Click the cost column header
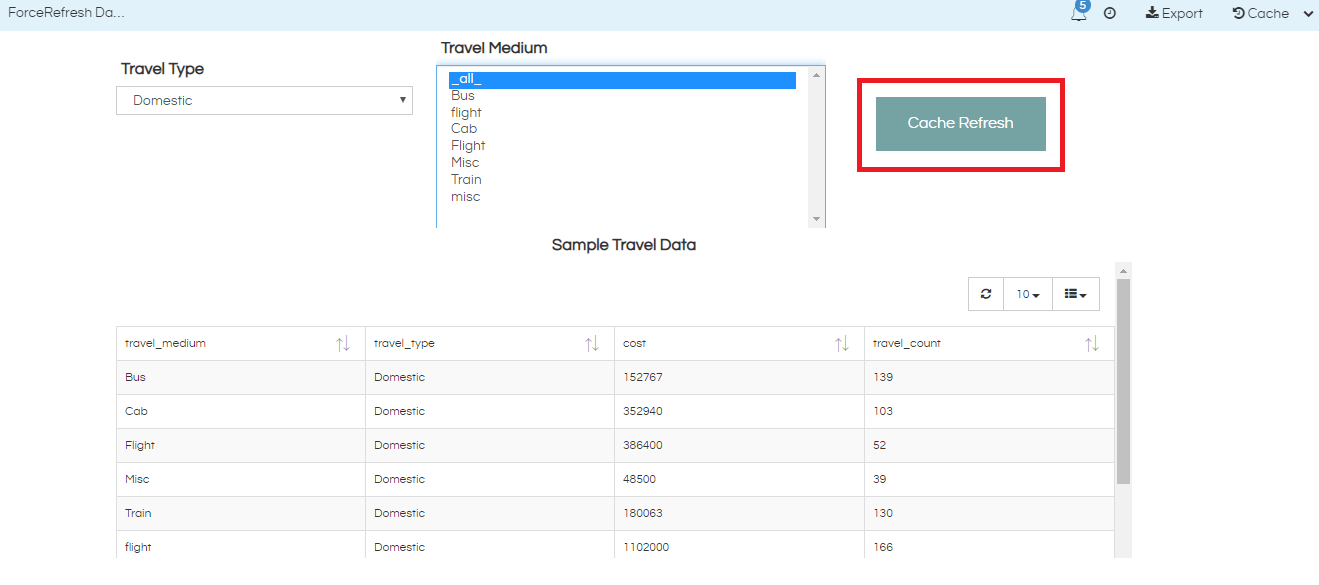This screenshot has height=585, width=1319. click(740, 344)
